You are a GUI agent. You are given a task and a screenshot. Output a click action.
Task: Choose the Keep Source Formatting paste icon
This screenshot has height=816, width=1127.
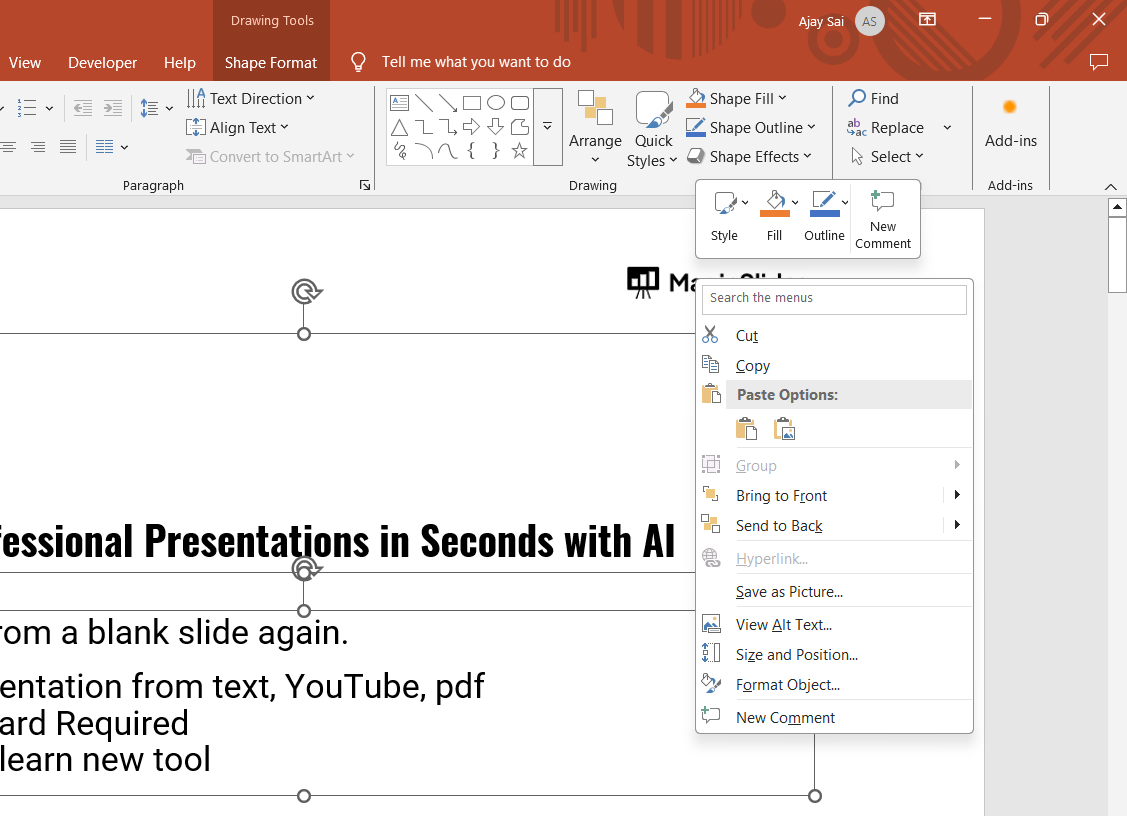click(746, 430)
